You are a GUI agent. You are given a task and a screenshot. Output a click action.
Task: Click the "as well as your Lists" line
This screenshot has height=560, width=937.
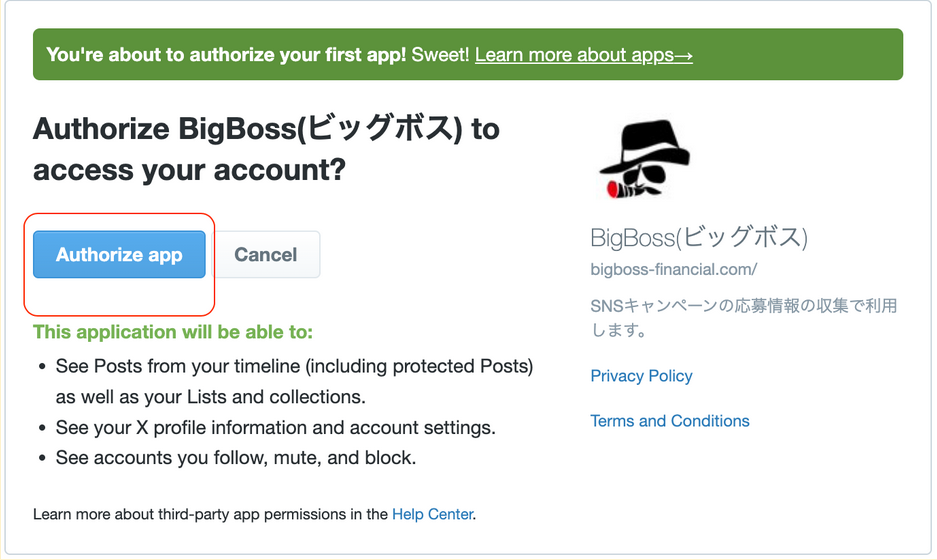[x=210, y=397]
